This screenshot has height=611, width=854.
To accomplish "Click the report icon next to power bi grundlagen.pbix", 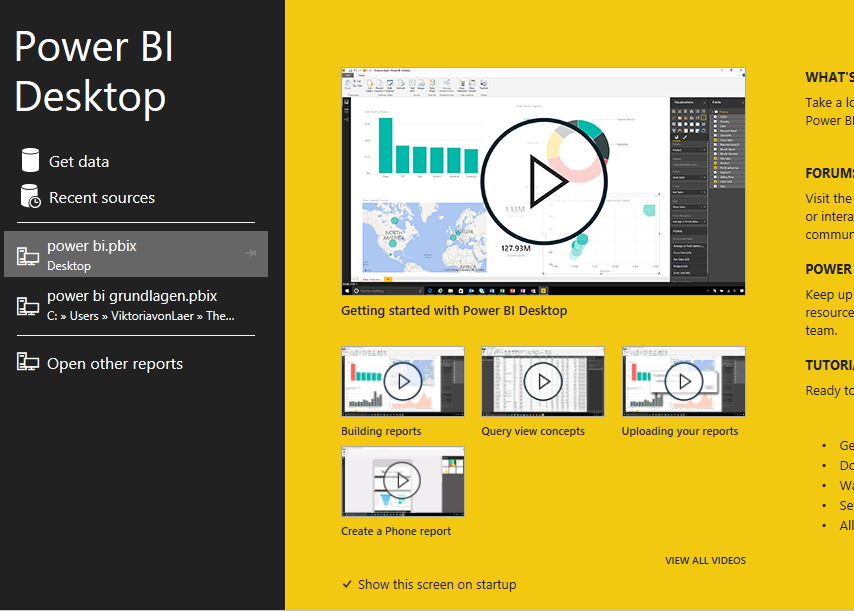I will point(27,304).
